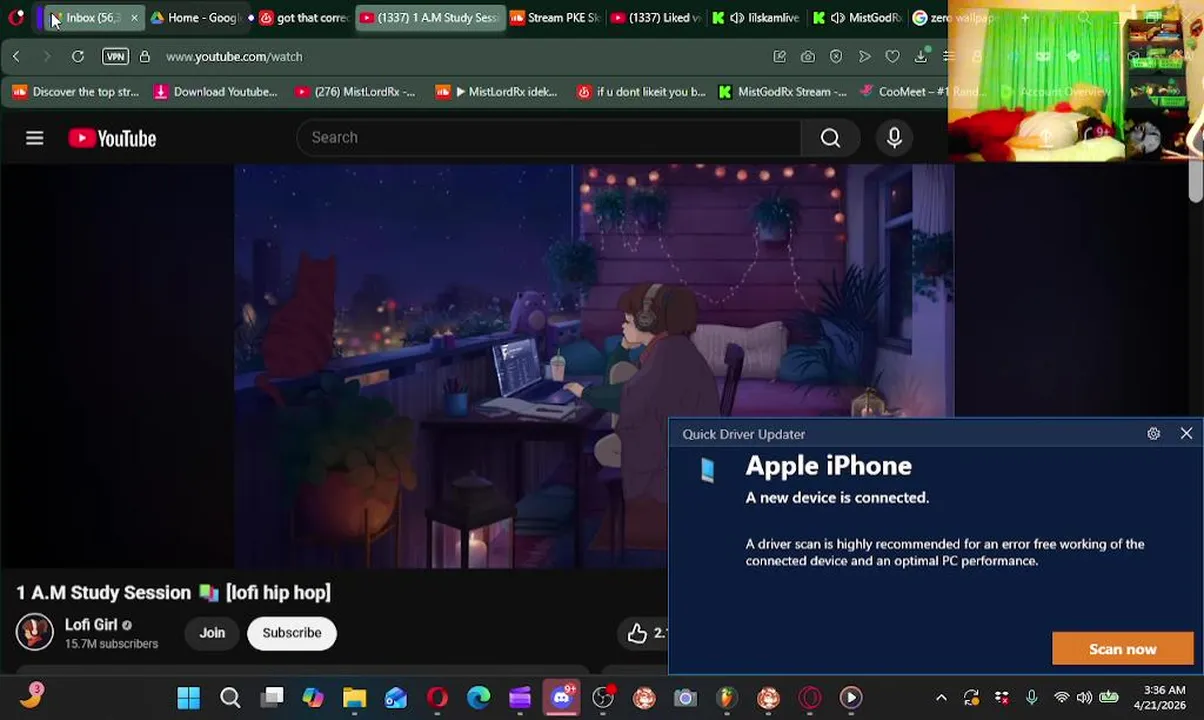Open the YouTube guide hamburger menu
Image resolution: width=1204 pixels, height=720 pixels.
pyautogui.click(x=35, y=138)
